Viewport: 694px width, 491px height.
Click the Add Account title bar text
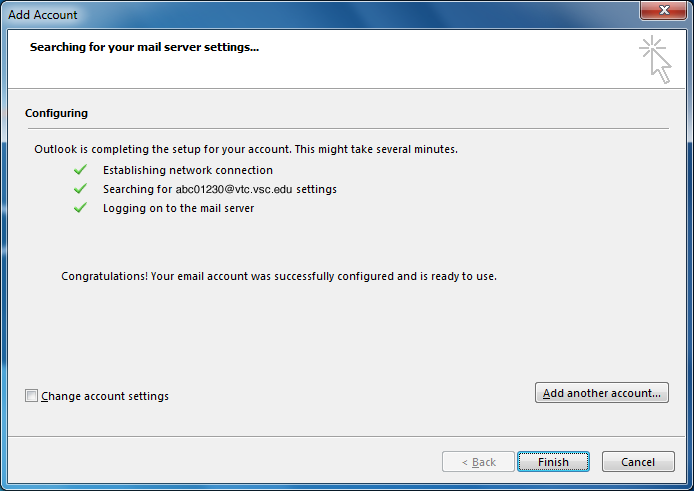pos(42,15)
